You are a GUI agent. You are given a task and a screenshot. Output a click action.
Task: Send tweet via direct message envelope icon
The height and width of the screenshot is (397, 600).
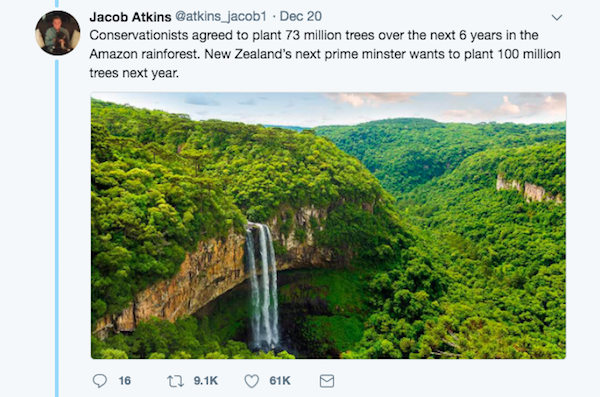coord(327,381)
